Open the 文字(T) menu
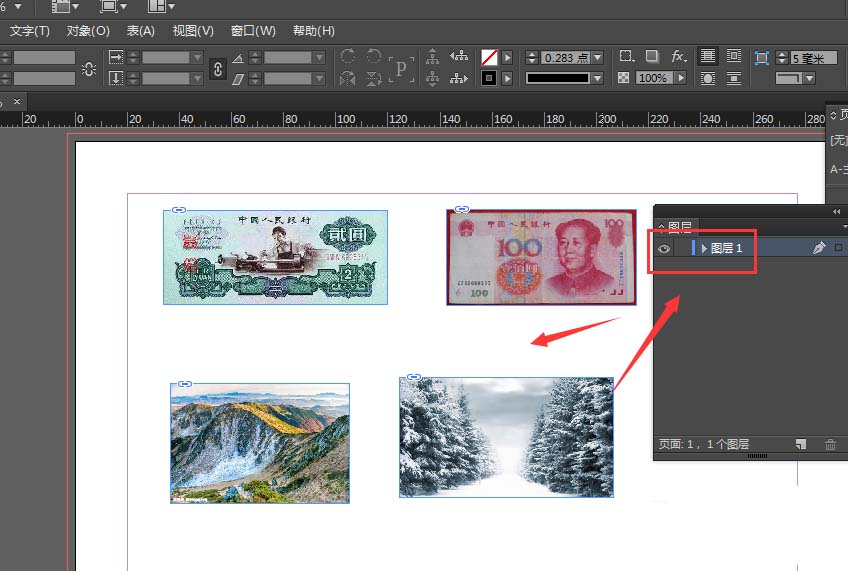Screen dimensions: 848x571 coord(30,31)
